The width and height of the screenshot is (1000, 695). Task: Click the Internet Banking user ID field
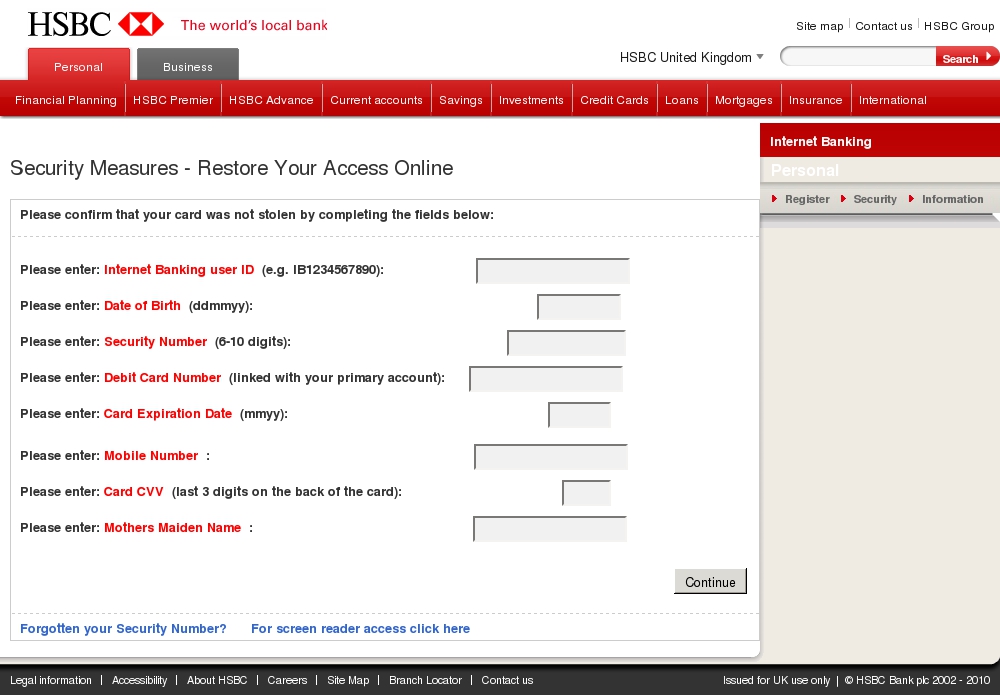[553, 271]
